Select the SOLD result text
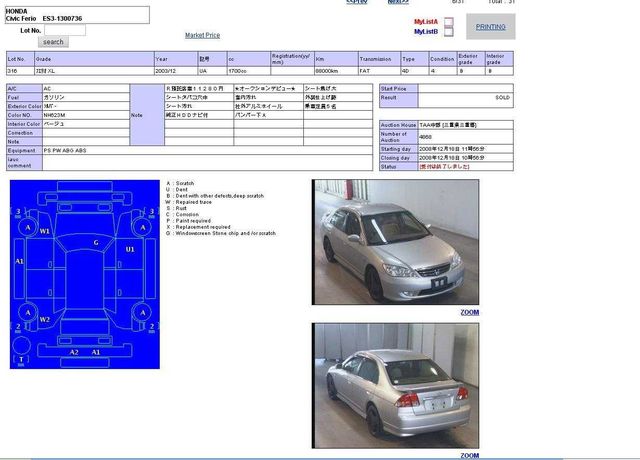640x460 pixels. coord(502,98)
